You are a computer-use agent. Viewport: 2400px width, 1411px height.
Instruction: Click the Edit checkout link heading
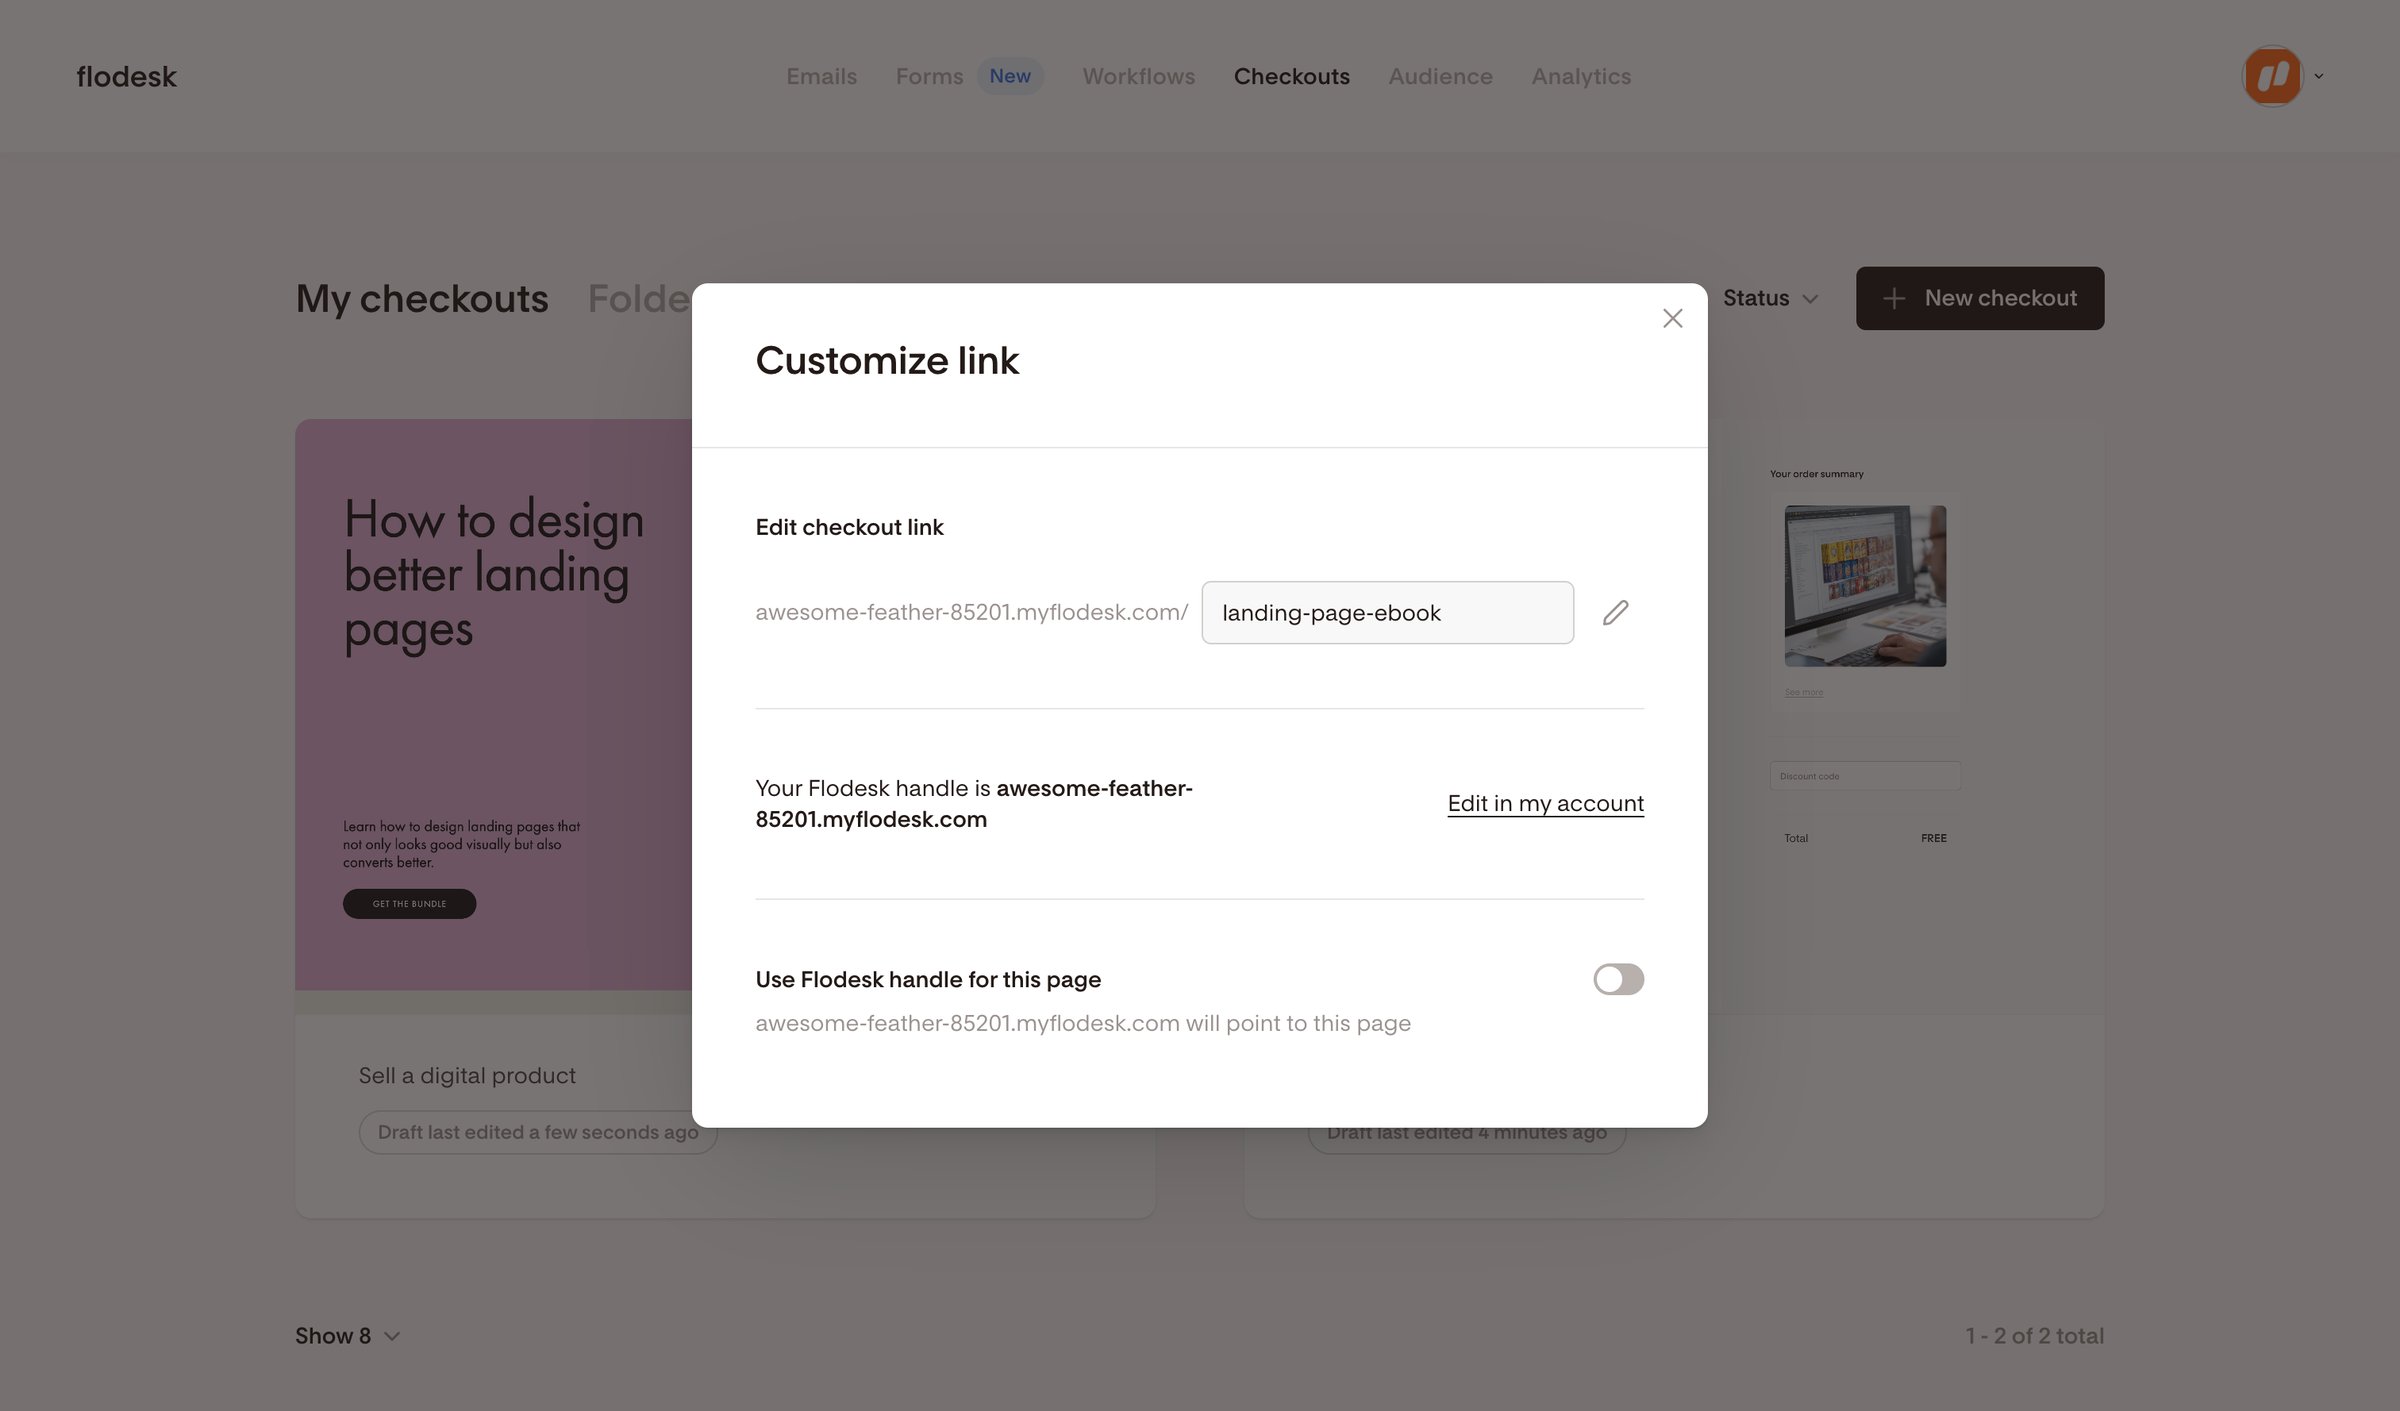849,527
